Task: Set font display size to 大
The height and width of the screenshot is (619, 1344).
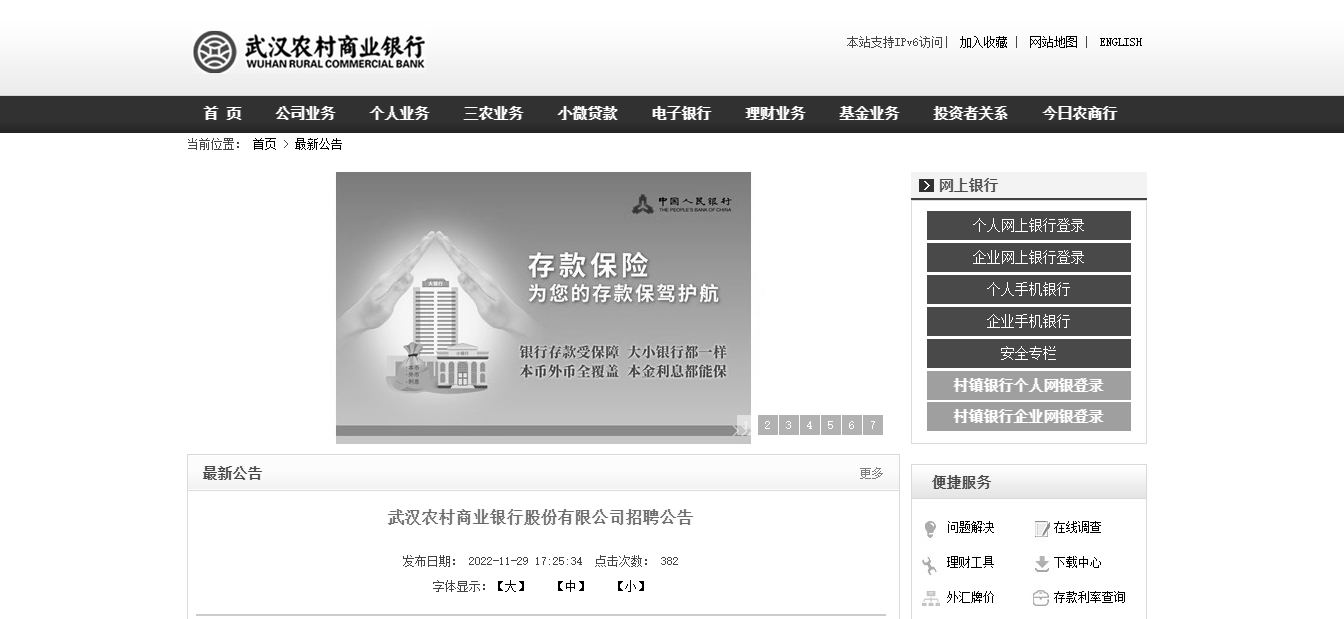Action: coord(510,586)
